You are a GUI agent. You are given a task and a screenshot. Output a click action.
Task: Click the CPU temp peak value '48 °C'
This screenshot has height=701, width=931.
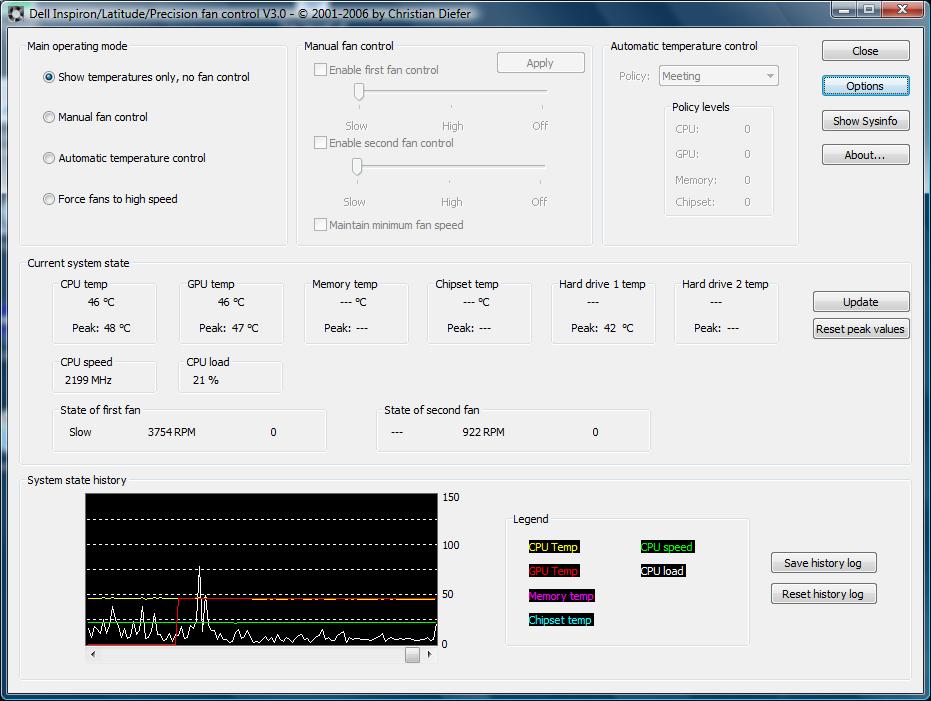pyautogui.click(x=117, y=328)
